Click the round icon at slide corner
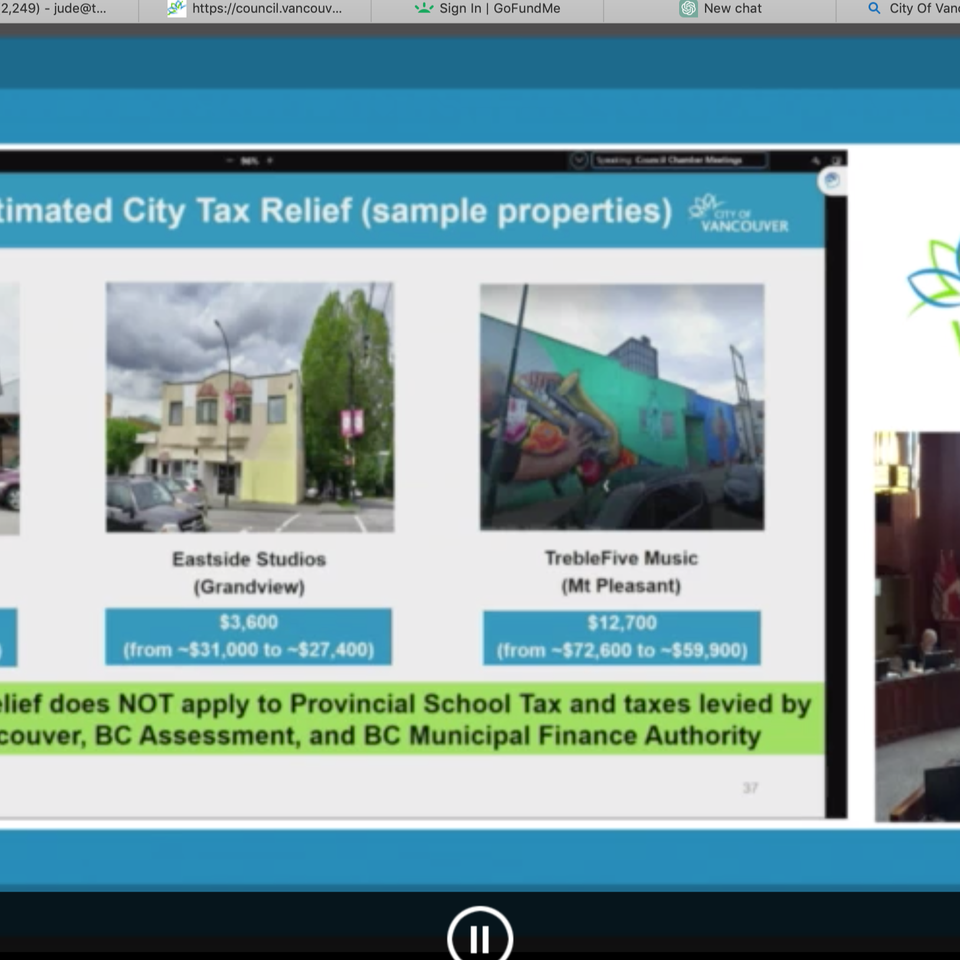The height and width of the screenshot is (960, 960). click(x=832, y=181)
